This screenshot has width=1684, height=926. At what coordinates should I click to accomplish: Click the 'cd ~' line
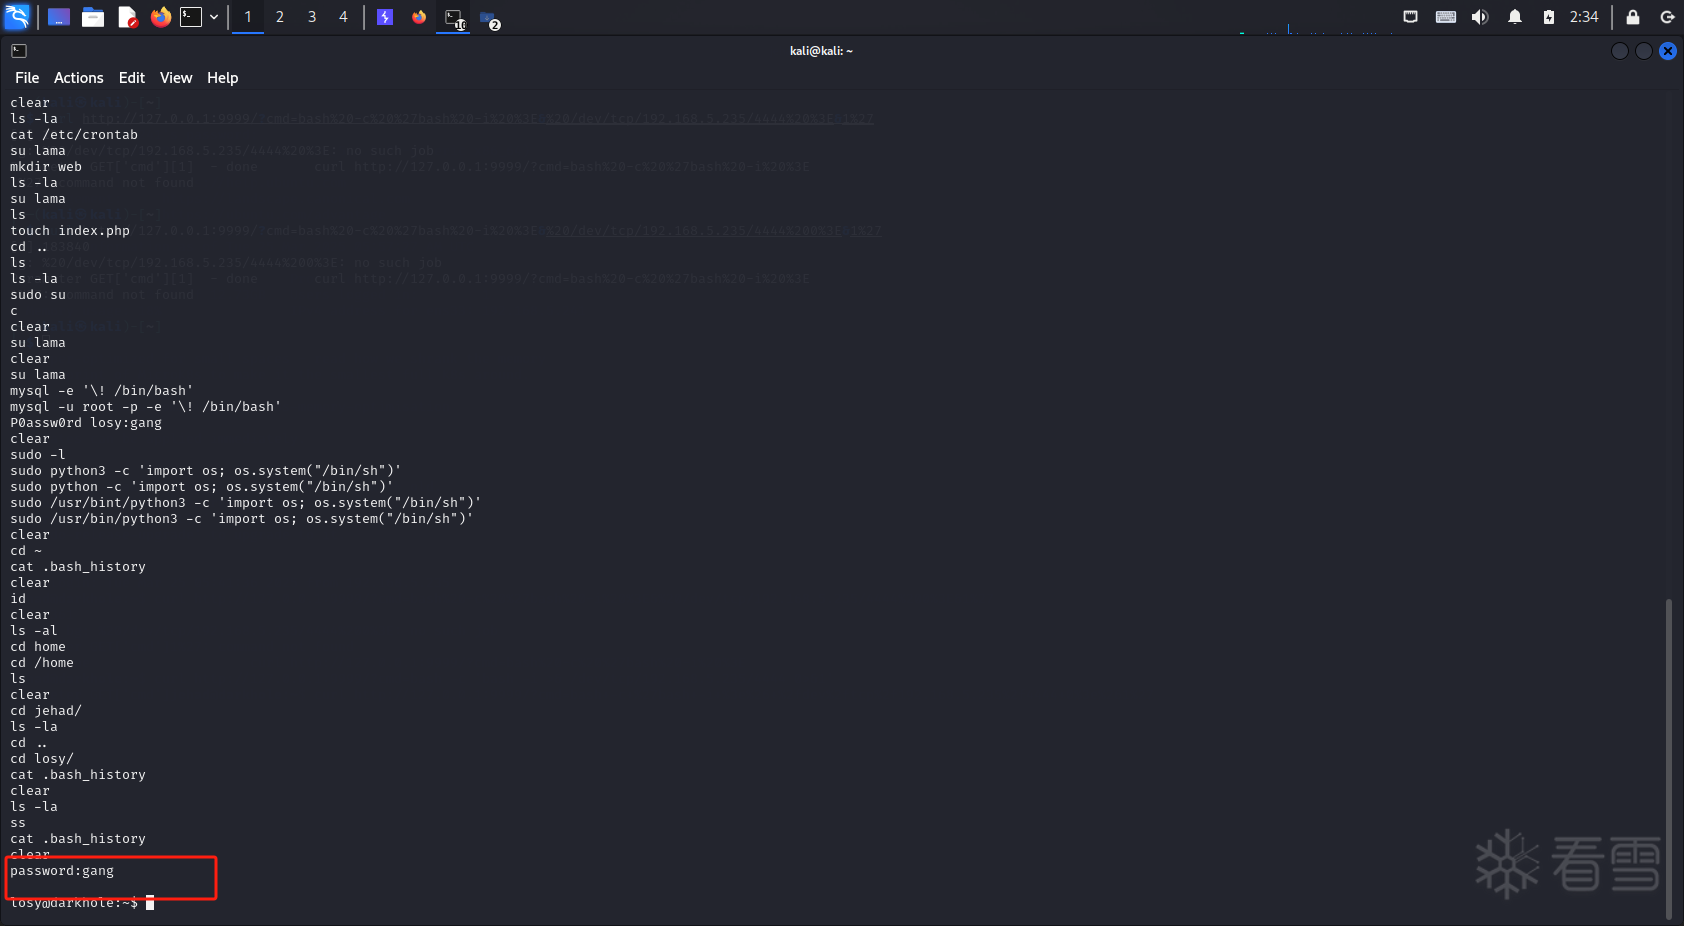[26, 551]
